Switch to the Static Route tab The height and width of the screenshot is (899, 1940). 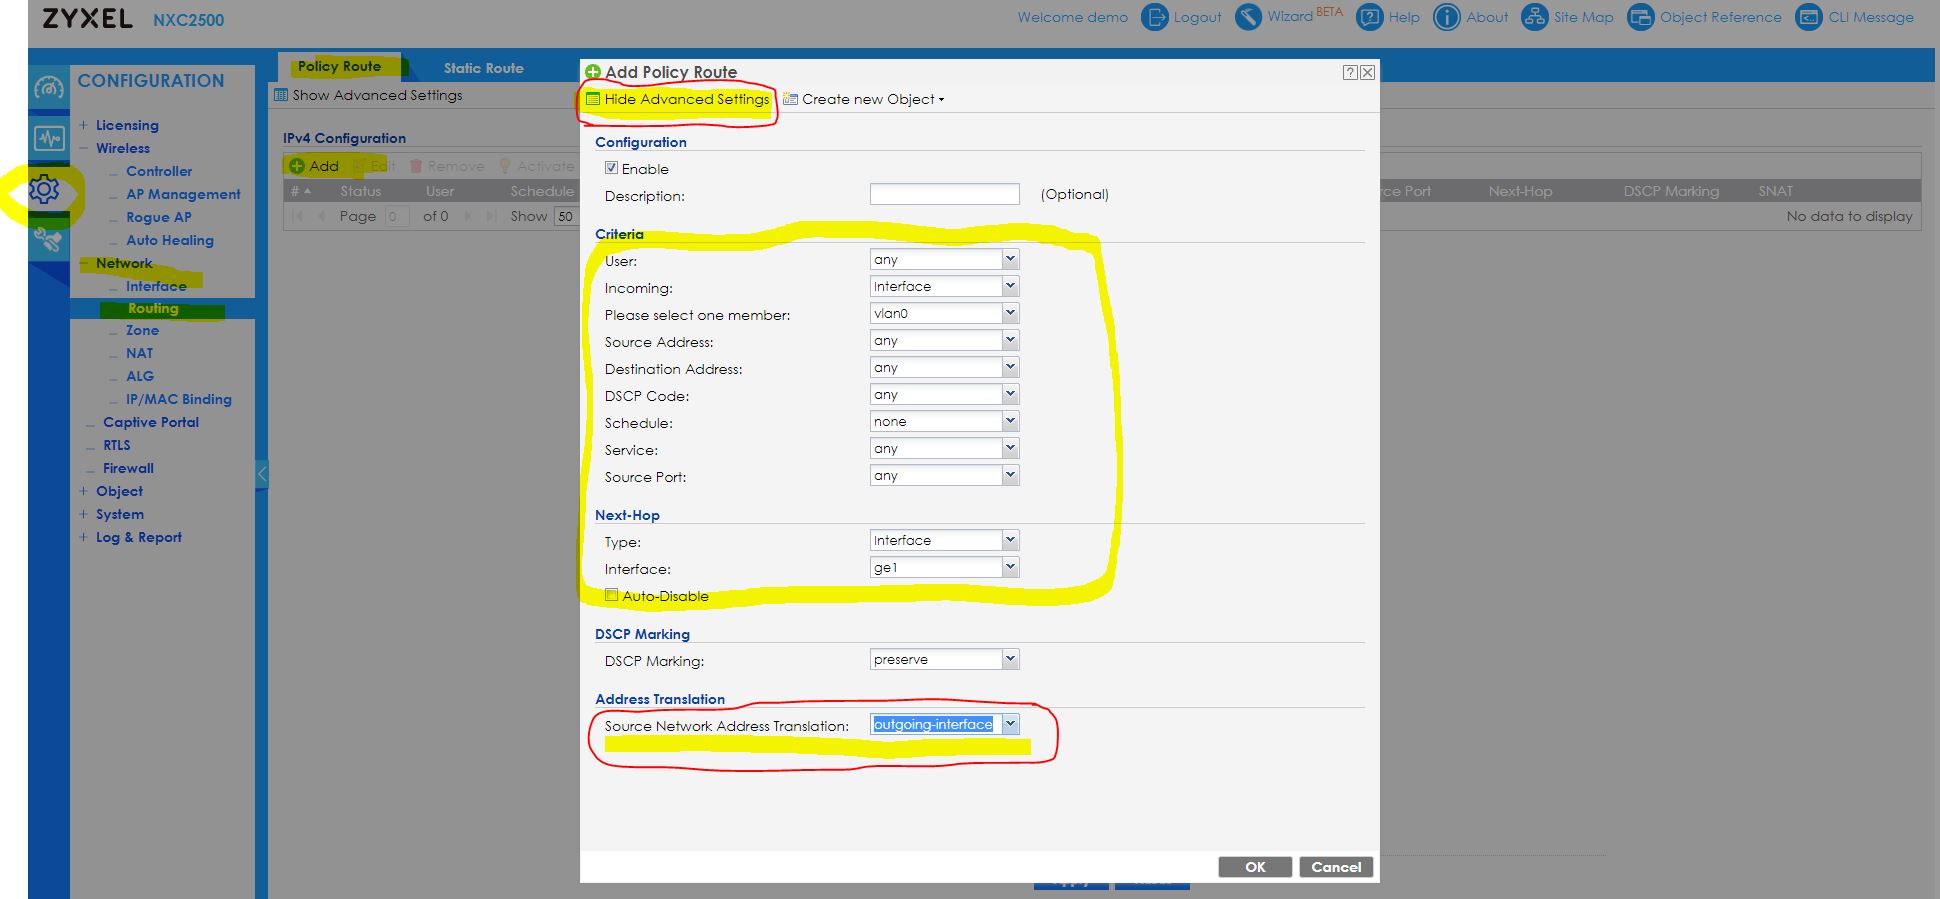(483, 68)
